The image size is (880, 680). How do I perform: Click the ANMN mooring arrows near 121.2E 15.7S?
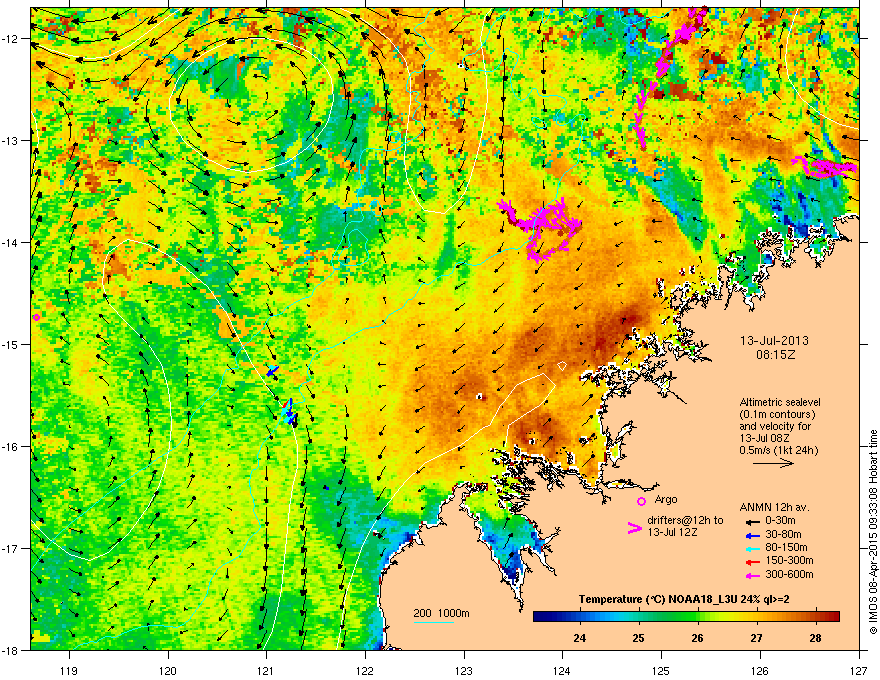click(289, 412)
